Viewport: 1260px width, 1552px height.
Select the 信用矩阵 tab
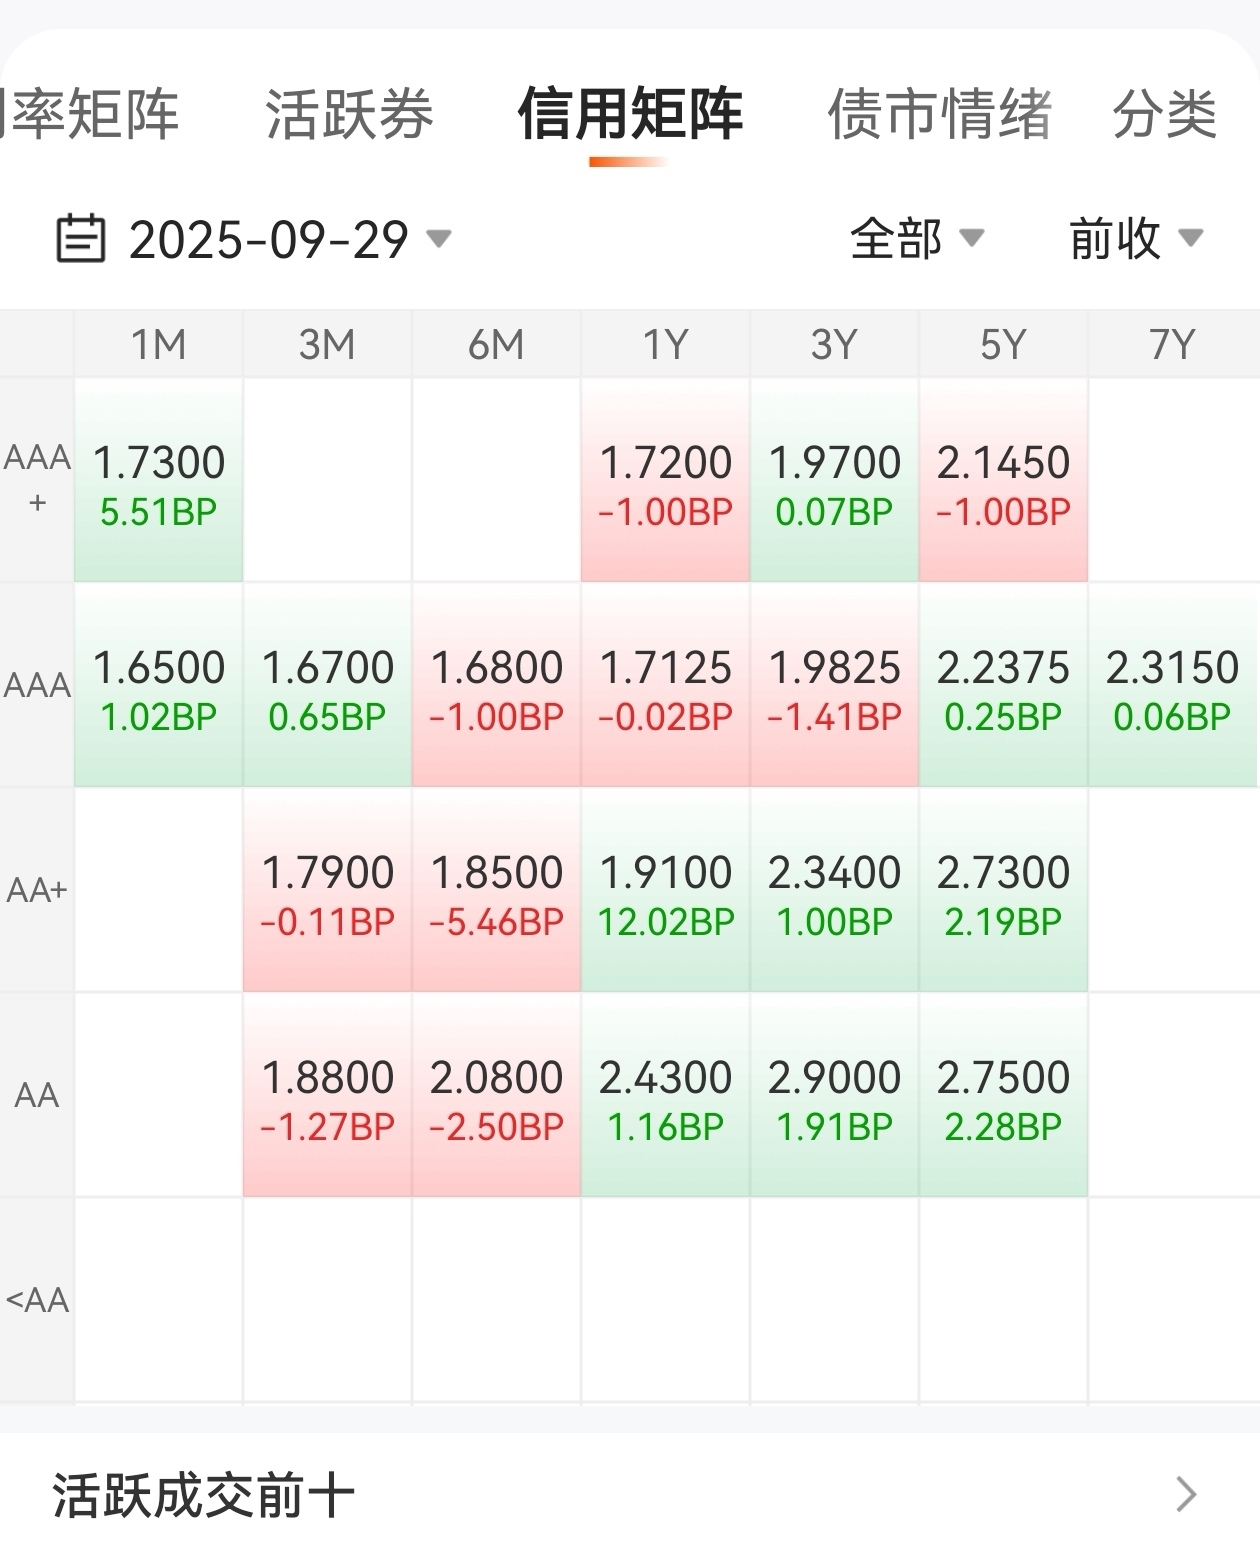[630, 113]
